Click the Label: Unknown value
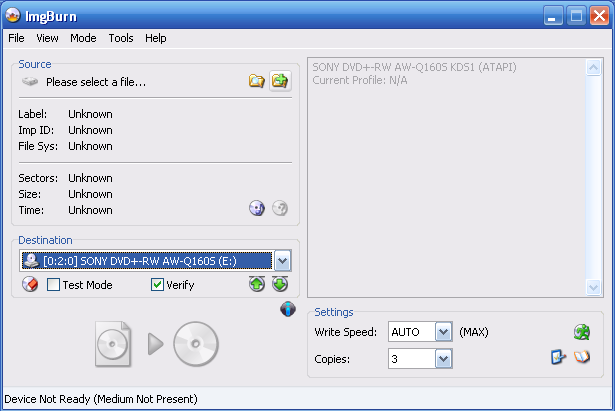Screen dimensions: 615x411 (x=90, y=114)
